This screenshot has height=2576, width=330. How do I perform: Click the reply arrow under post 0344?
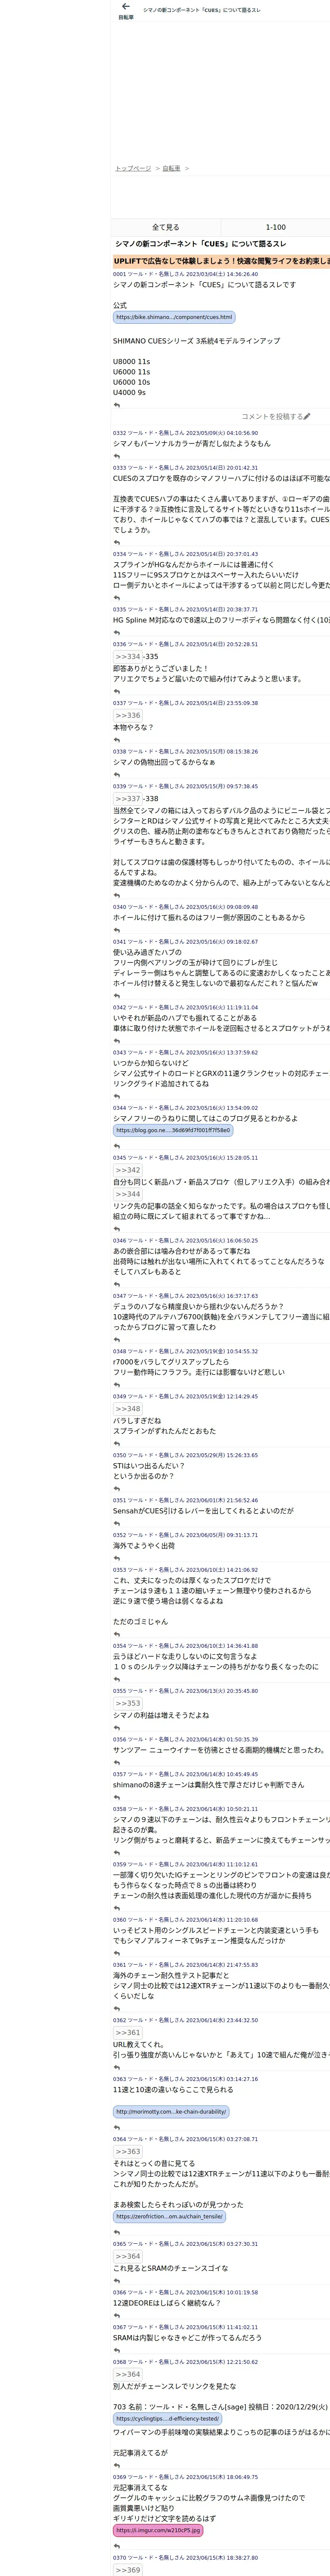[x=117, y=1146]
